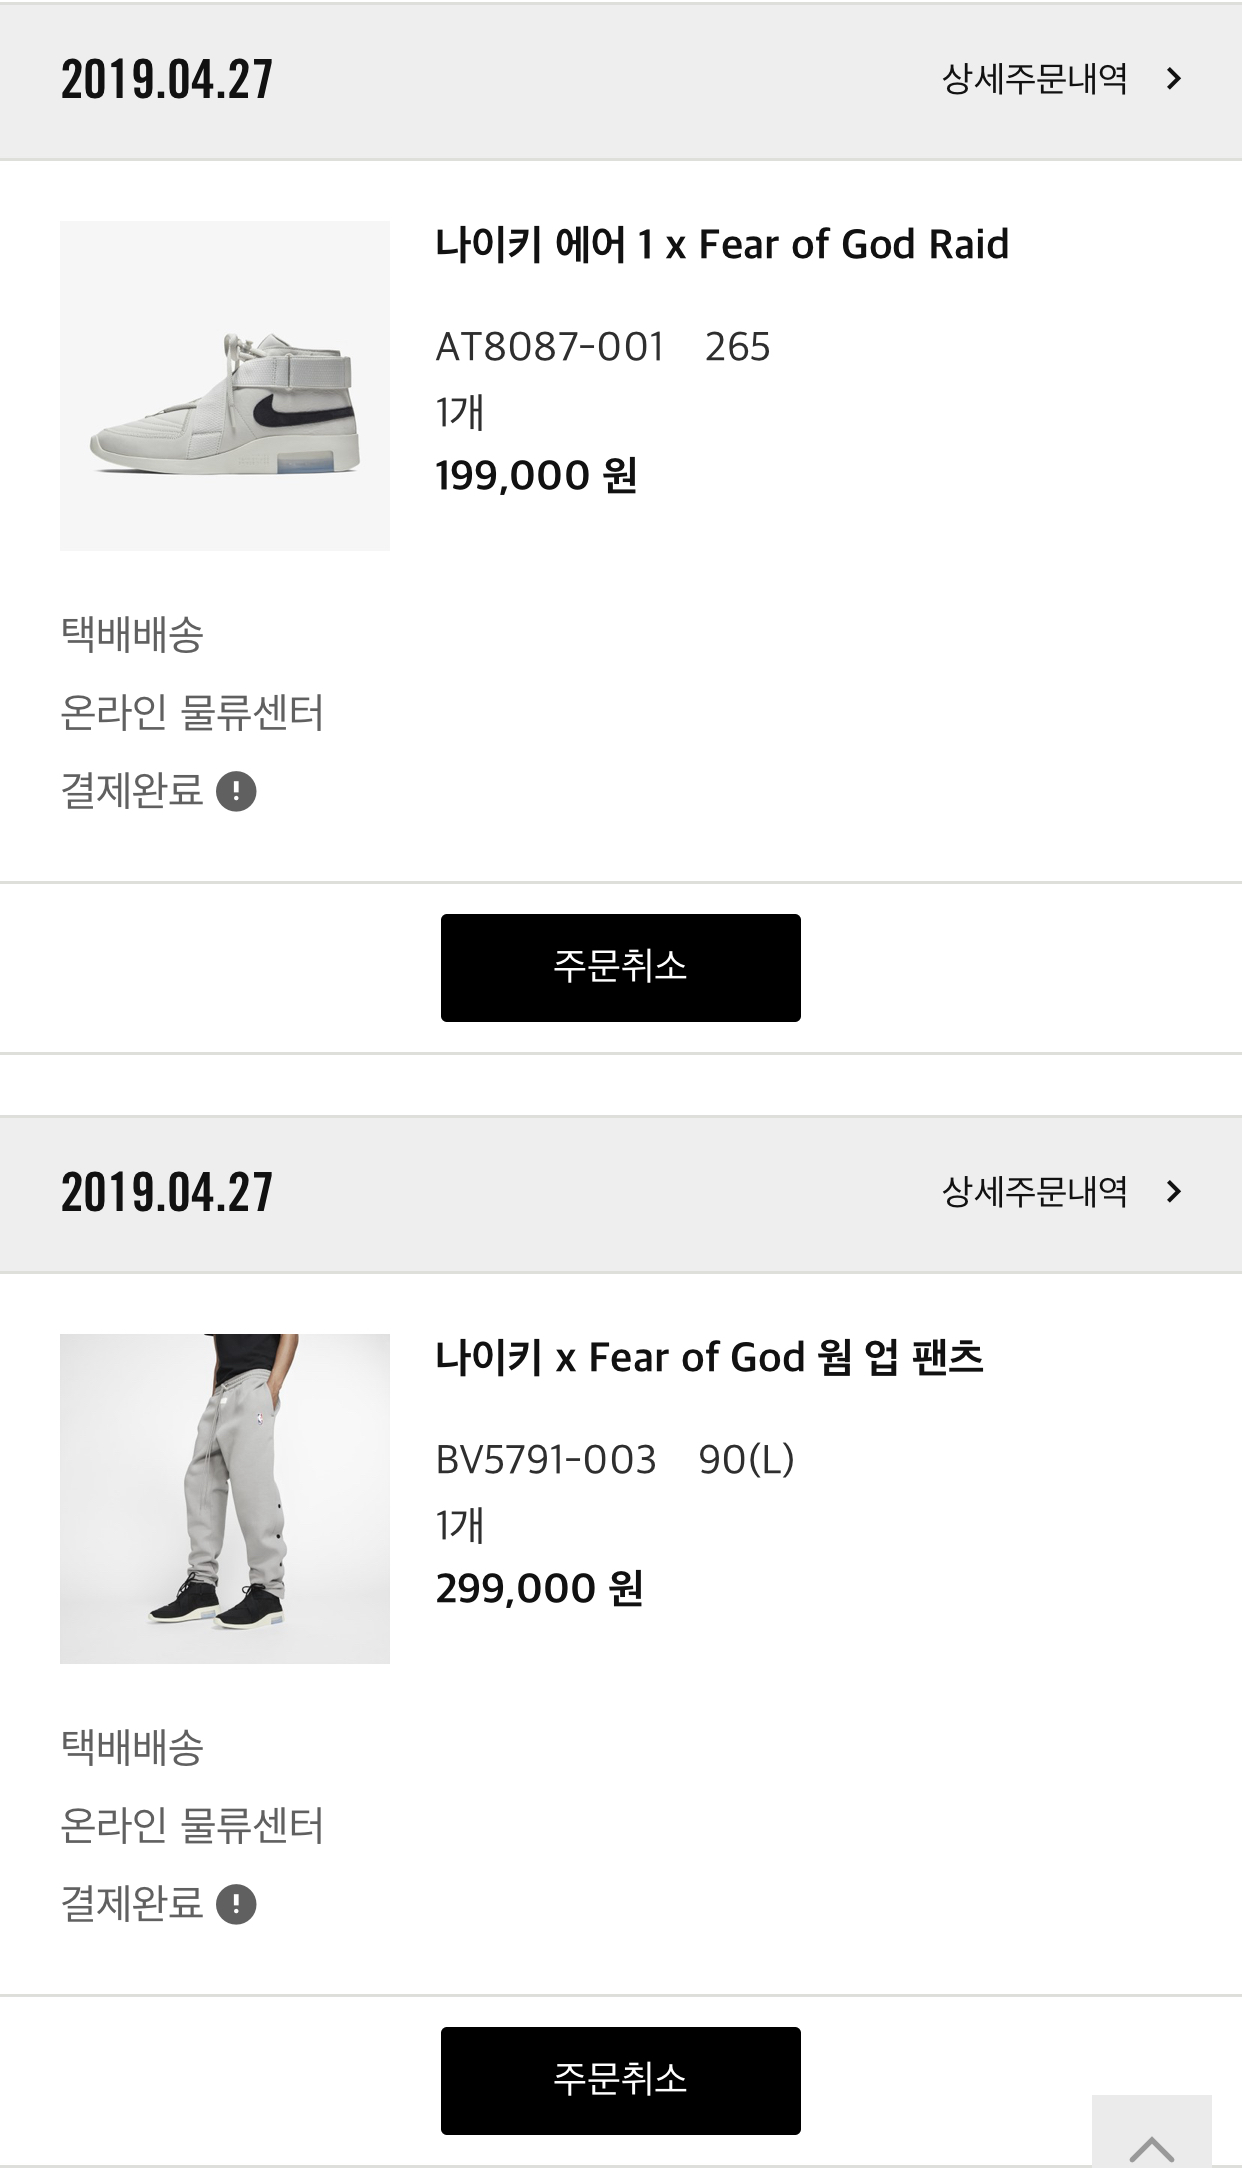Image resolution: width=1242 pixels, height=2168 pixels.
Task: Expand the chevron arrow of the first order header
Action: pos(1174,79)
